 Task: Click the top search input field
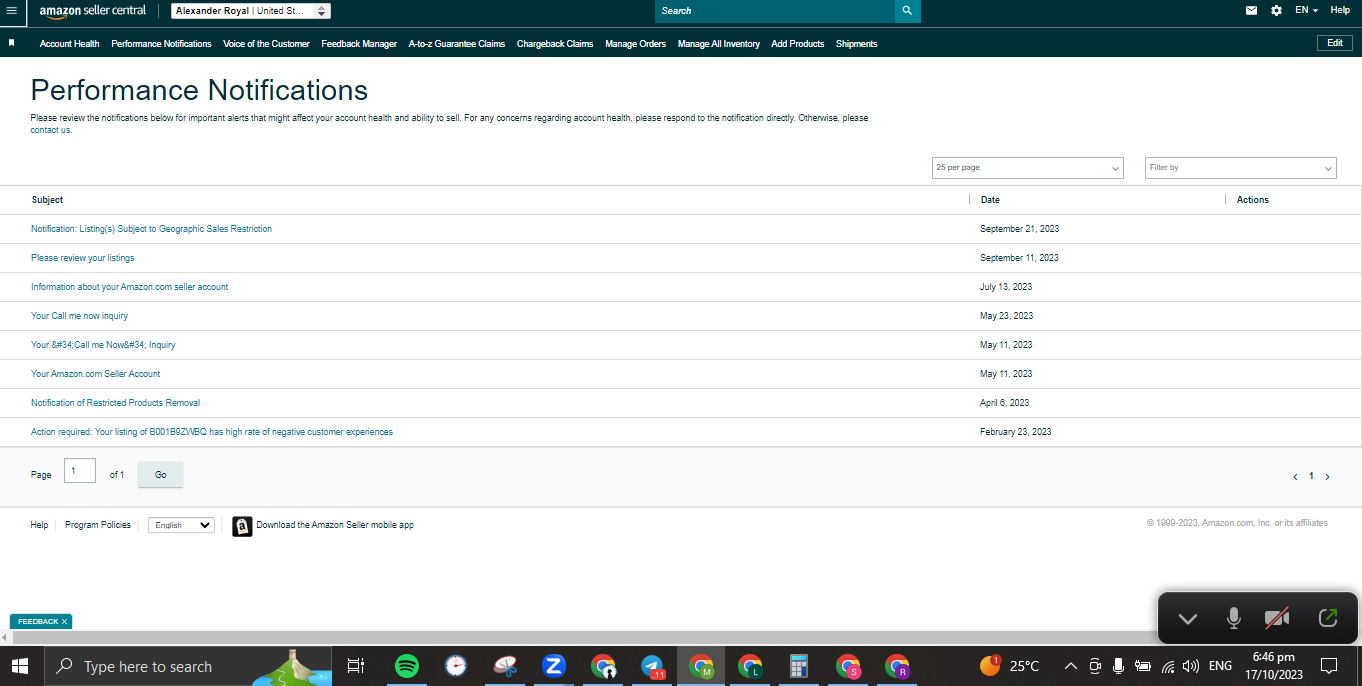[775, 11]
